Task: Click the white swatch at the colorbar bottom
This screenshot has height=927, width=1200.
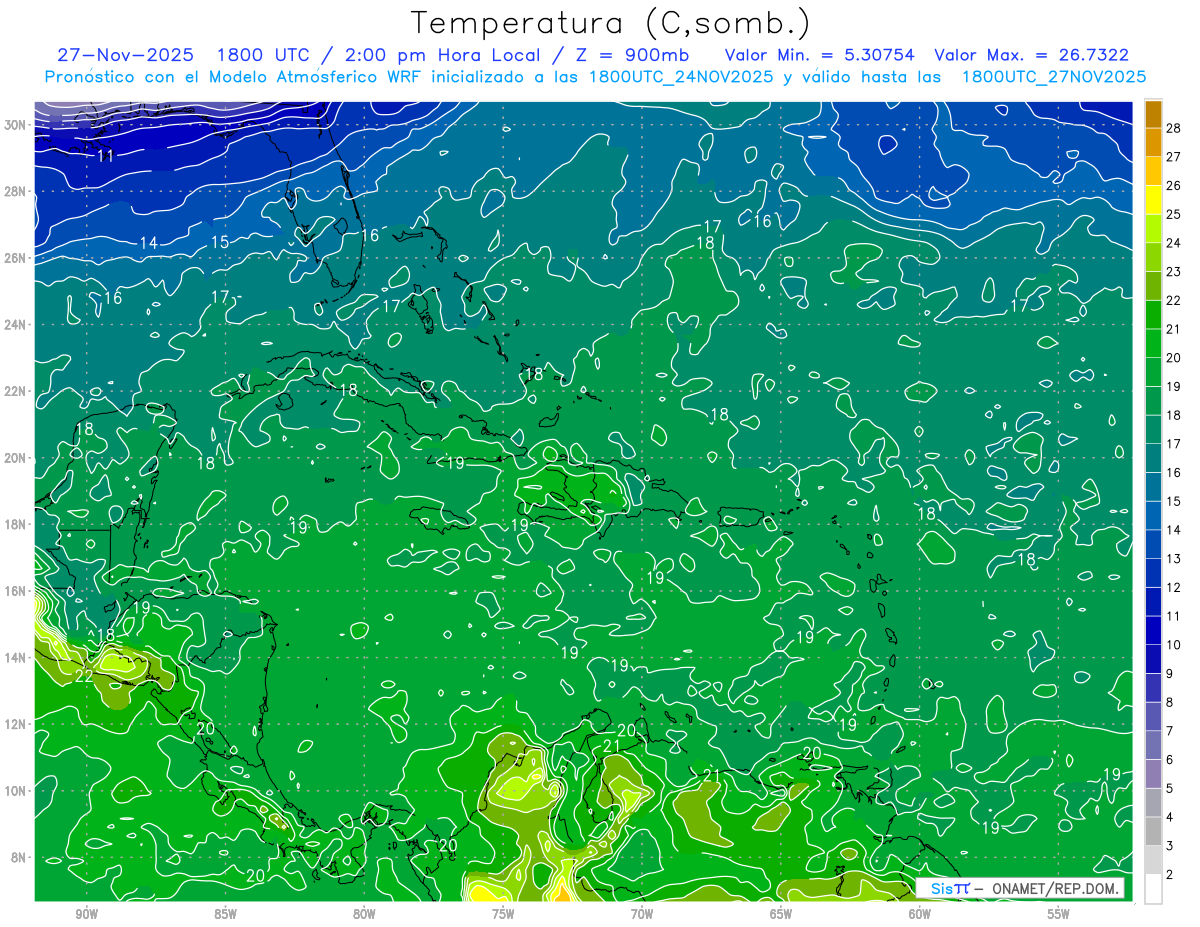Action: point(1154,889)
